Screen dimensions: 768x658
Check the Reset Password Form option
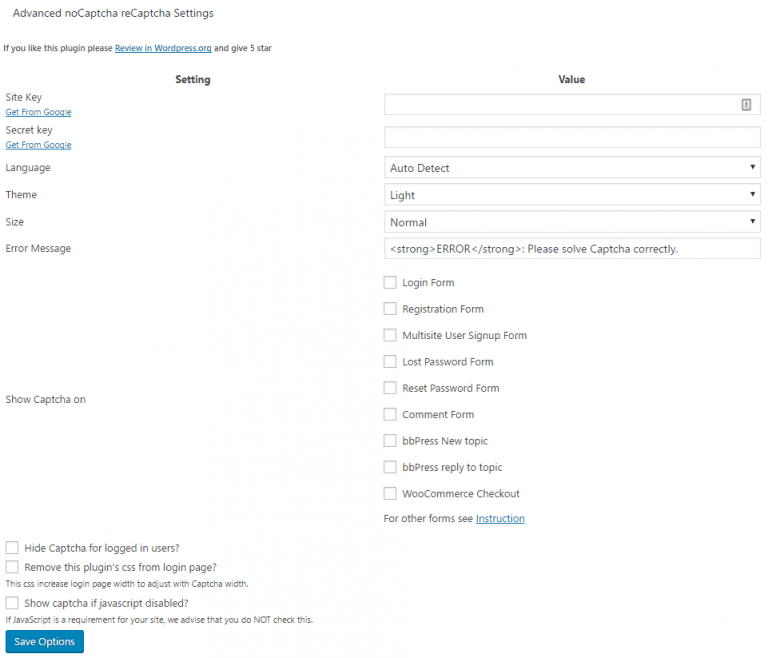(390, 388)
